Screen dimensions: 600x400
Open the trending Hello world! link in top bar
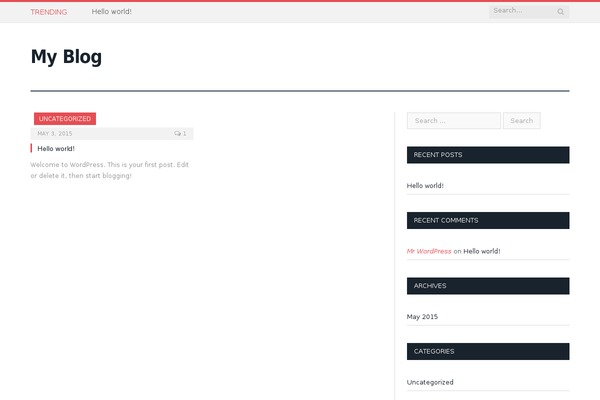[x=111, y=12]
